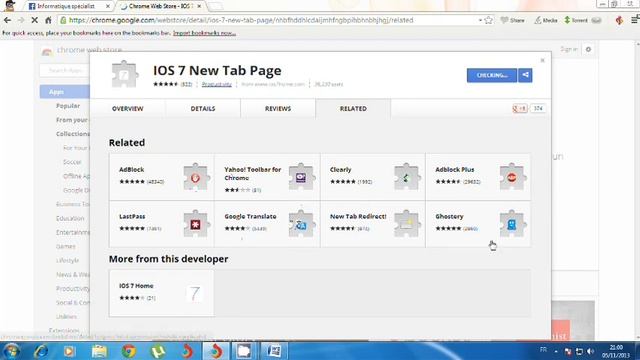Click the Media toolbar button

(x=546, y=20)
